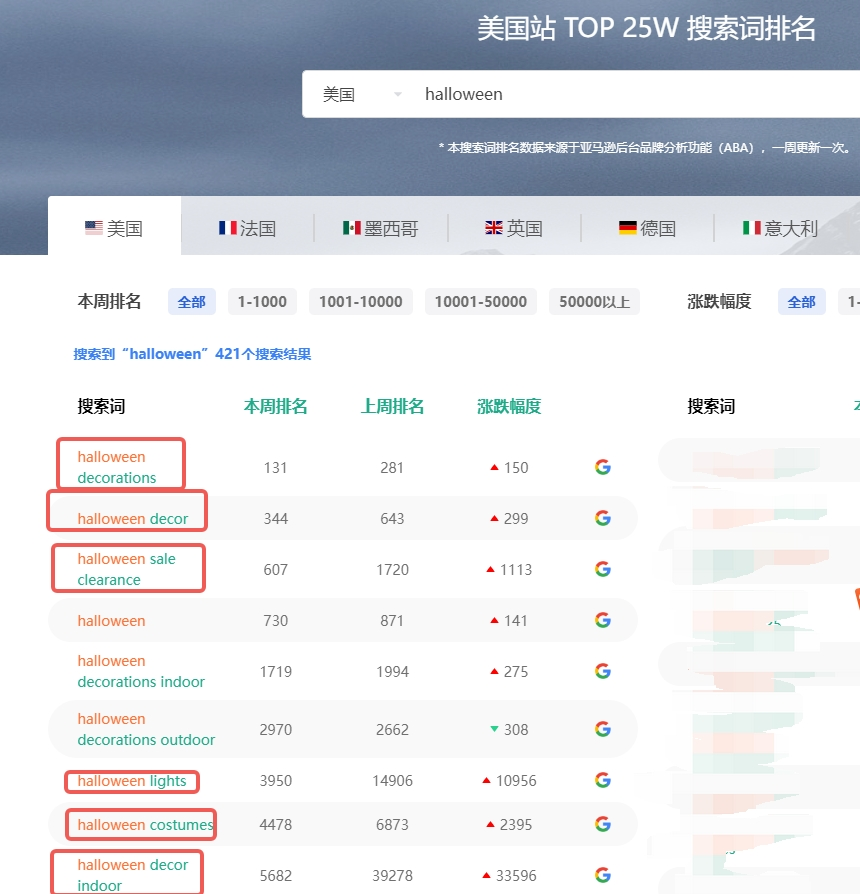Click Google icon for halloween decor indoor
Image resolution: width=860 pixels, height=894 pixels.
[x=602, y=875]
